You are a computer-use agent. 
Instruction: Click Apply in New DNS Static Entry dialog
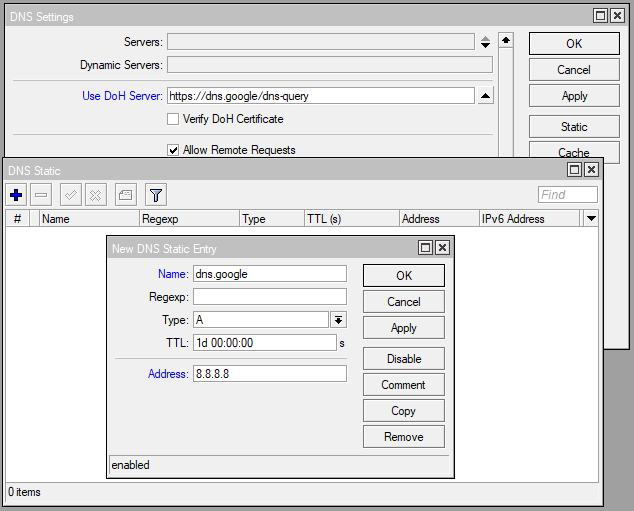[x=404, y=327]
